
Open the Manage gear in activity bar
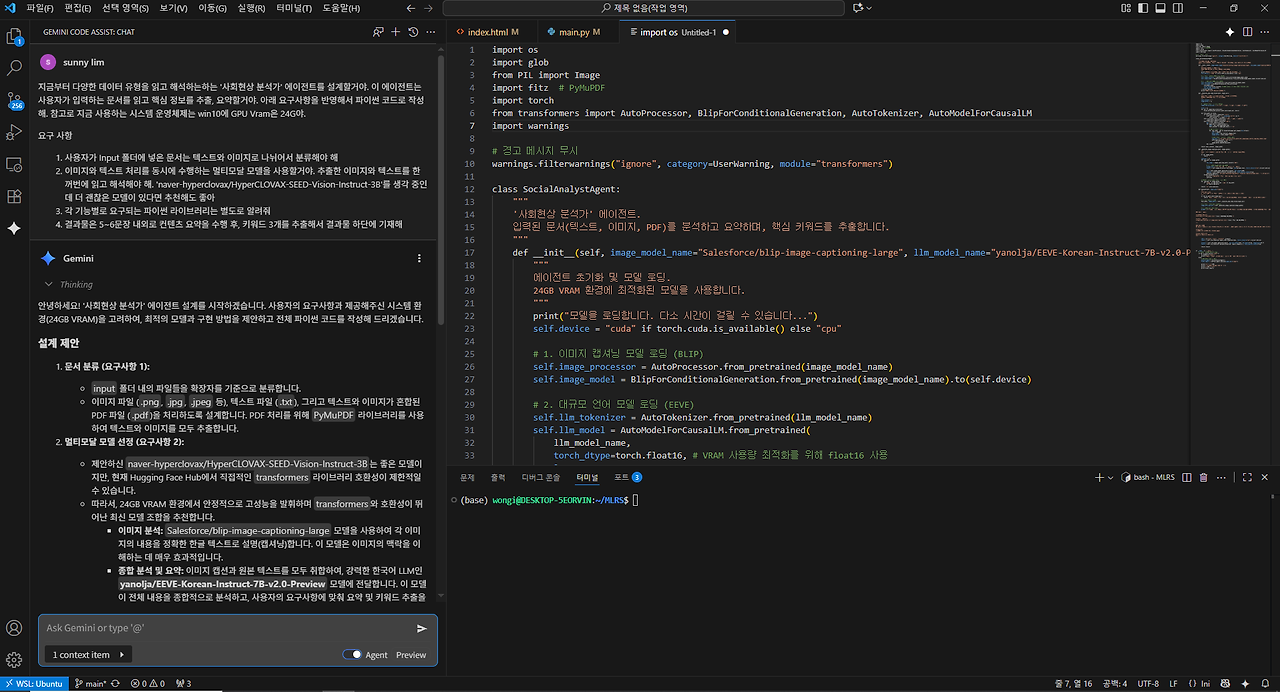pos(14,660)
